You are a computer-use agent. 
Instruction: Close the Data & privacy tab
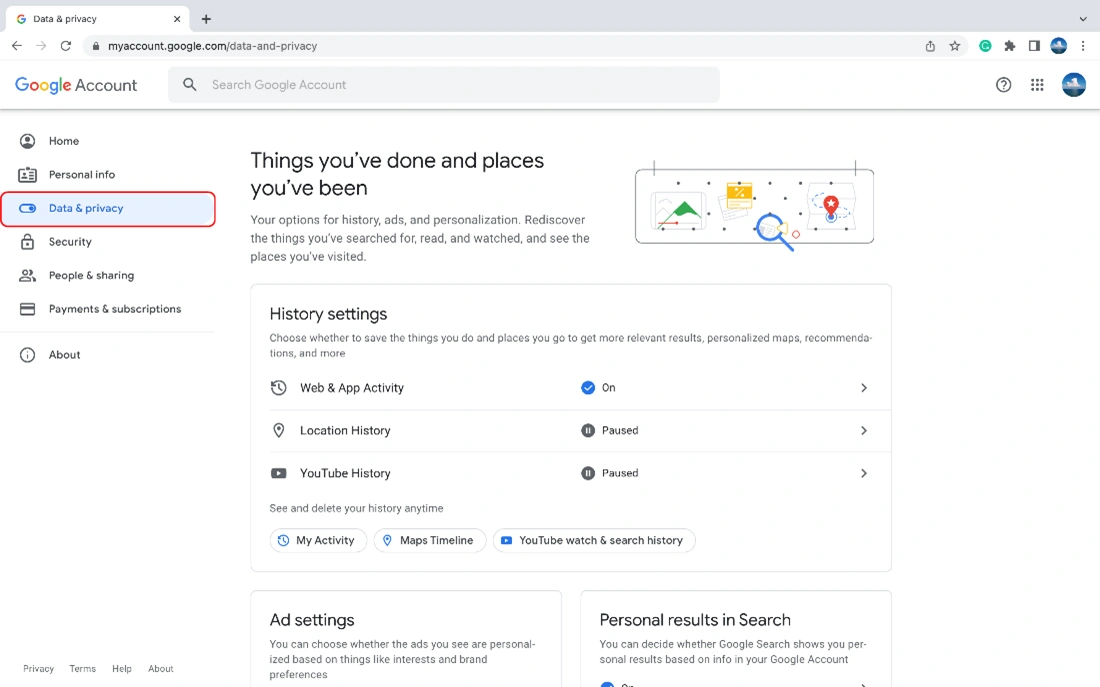click(x=177, y=19)
